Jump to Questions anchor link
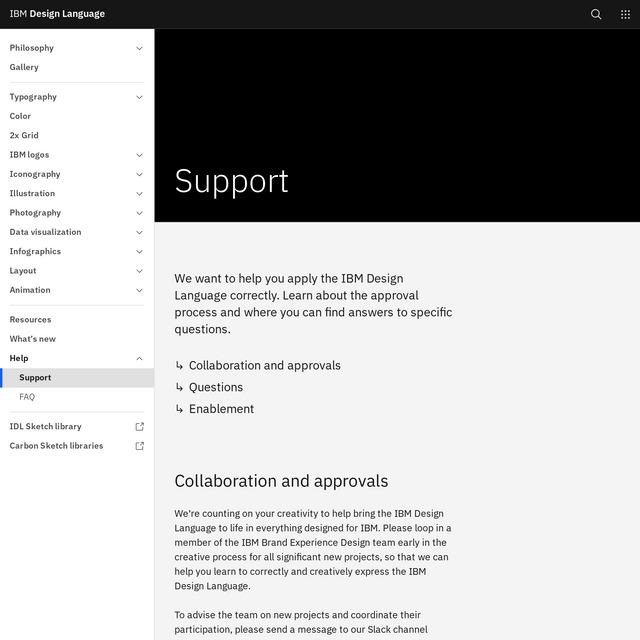Image resolution: width=640 pixels, height=640 pixels. click(x=216, y=387)
